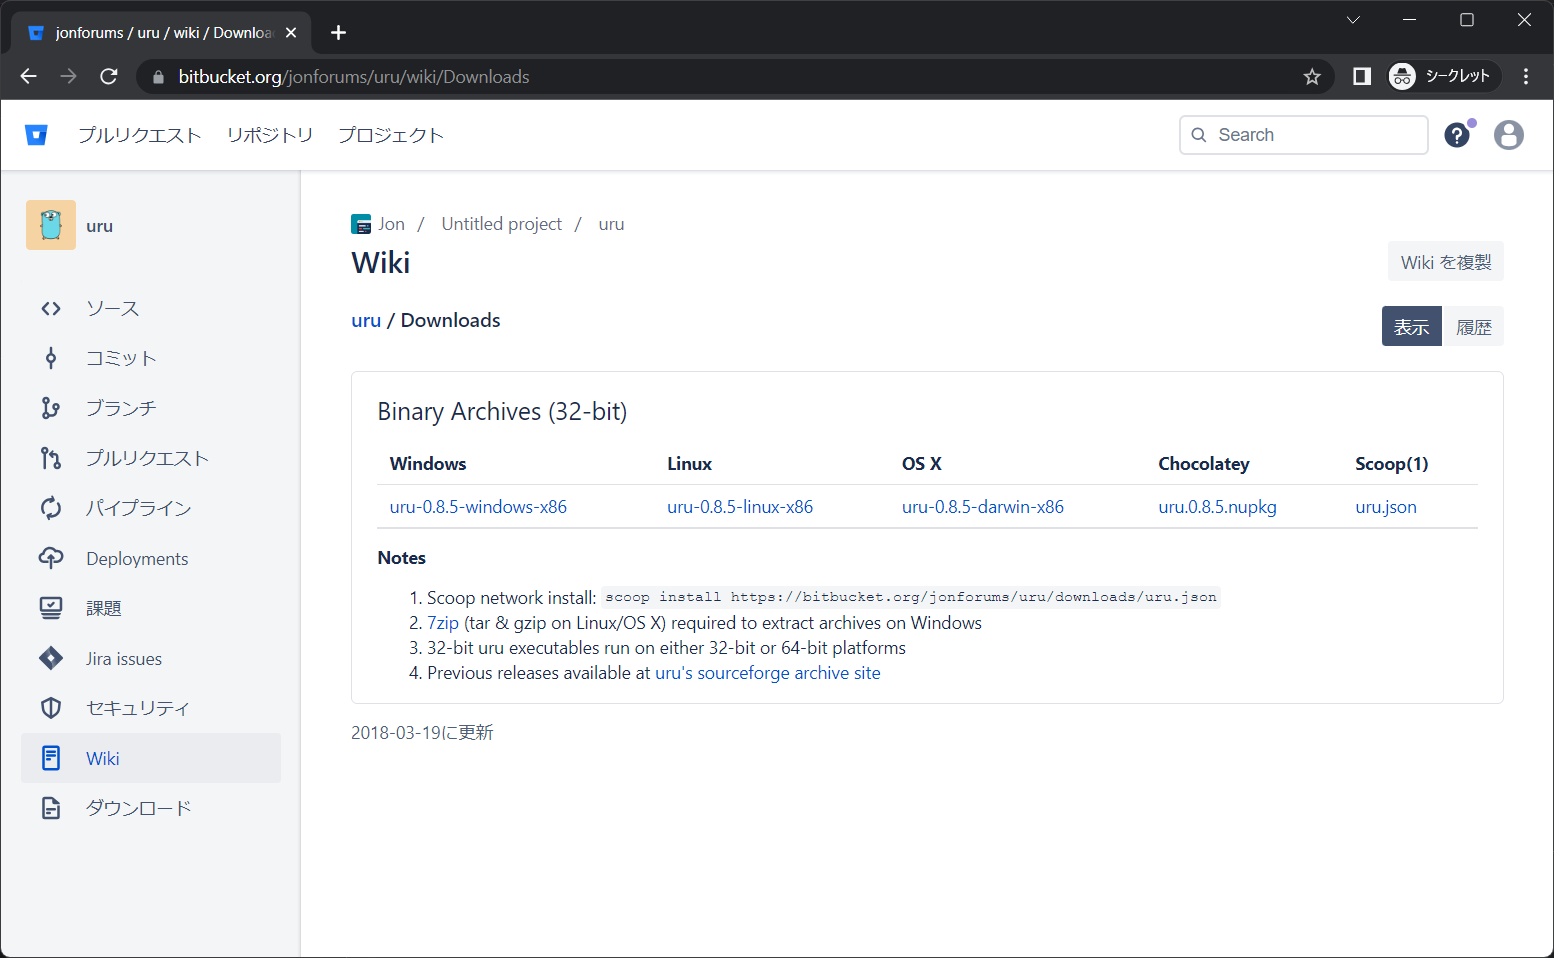Image resolution: width=1554 pixels, height=958 pixels.
Task: Open the help question mark icon
Action: pos(1457,134)
